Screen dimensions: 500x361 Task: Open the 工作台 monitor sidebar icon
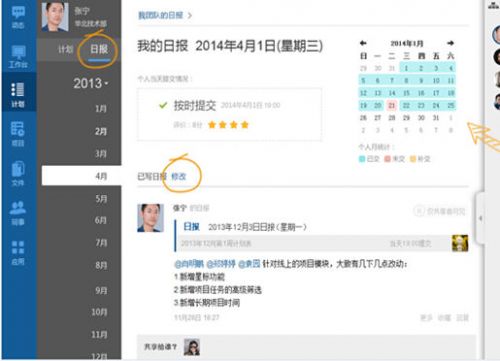point(18,52)
